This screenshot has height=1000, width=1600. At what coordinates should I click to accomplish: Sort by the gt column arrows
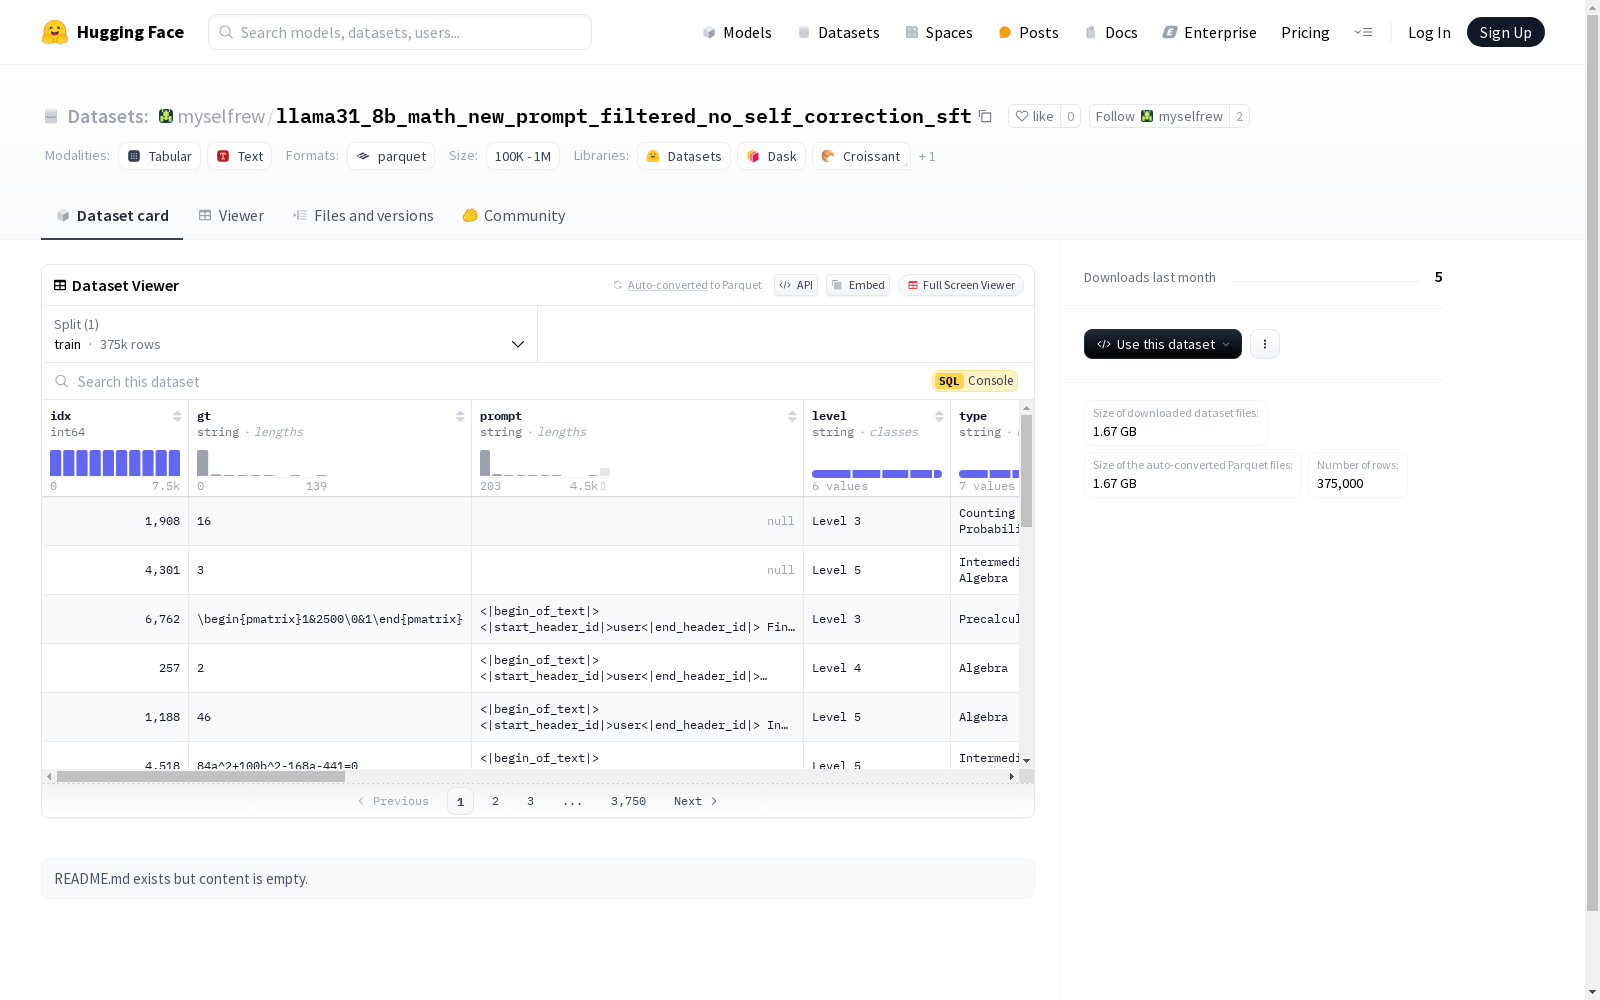[x=460, y=416]
